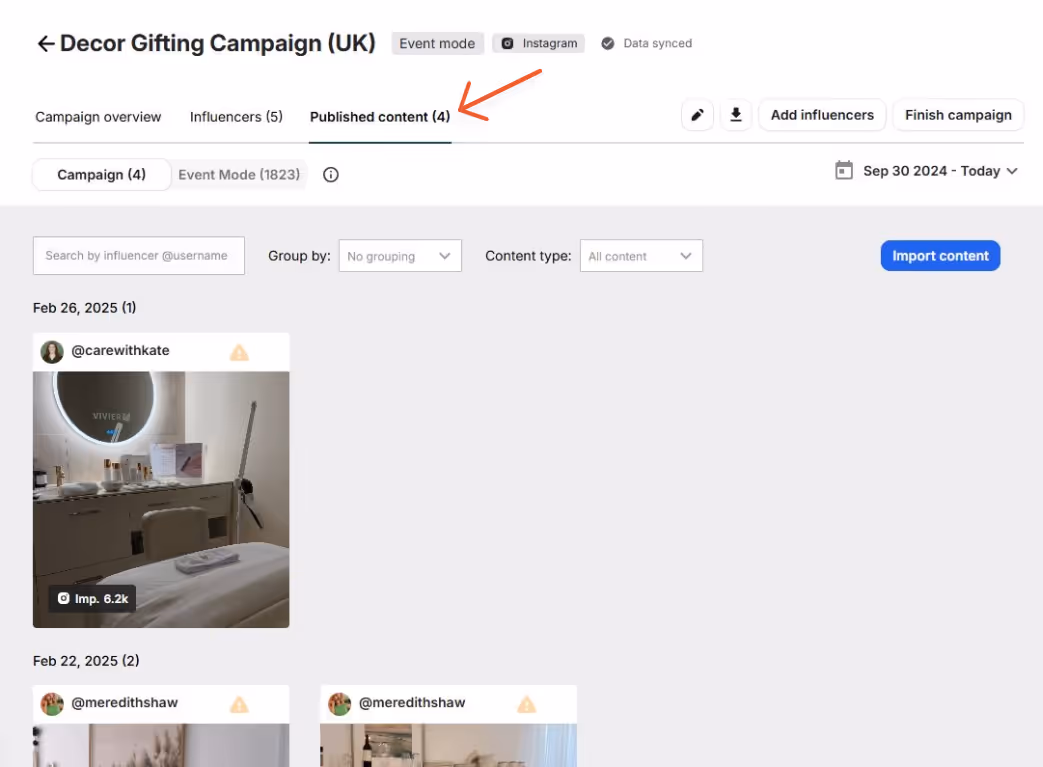1043x767 pixels.
Task: Open the Group by dropdown
Action: pos(400,256)
